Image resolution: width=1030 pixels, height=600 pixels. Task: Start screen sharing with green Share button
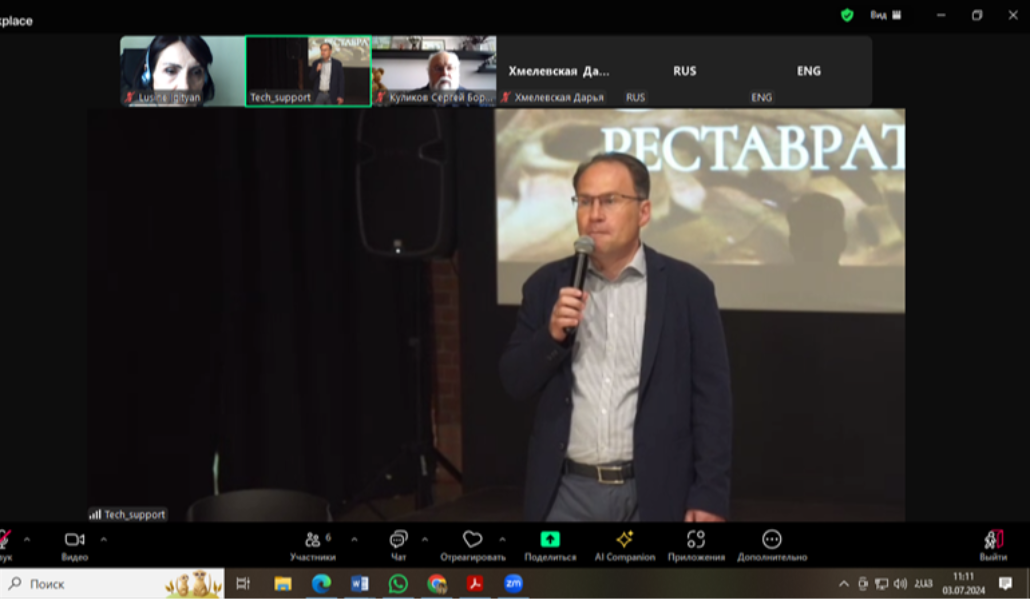[x=550, y=540]
